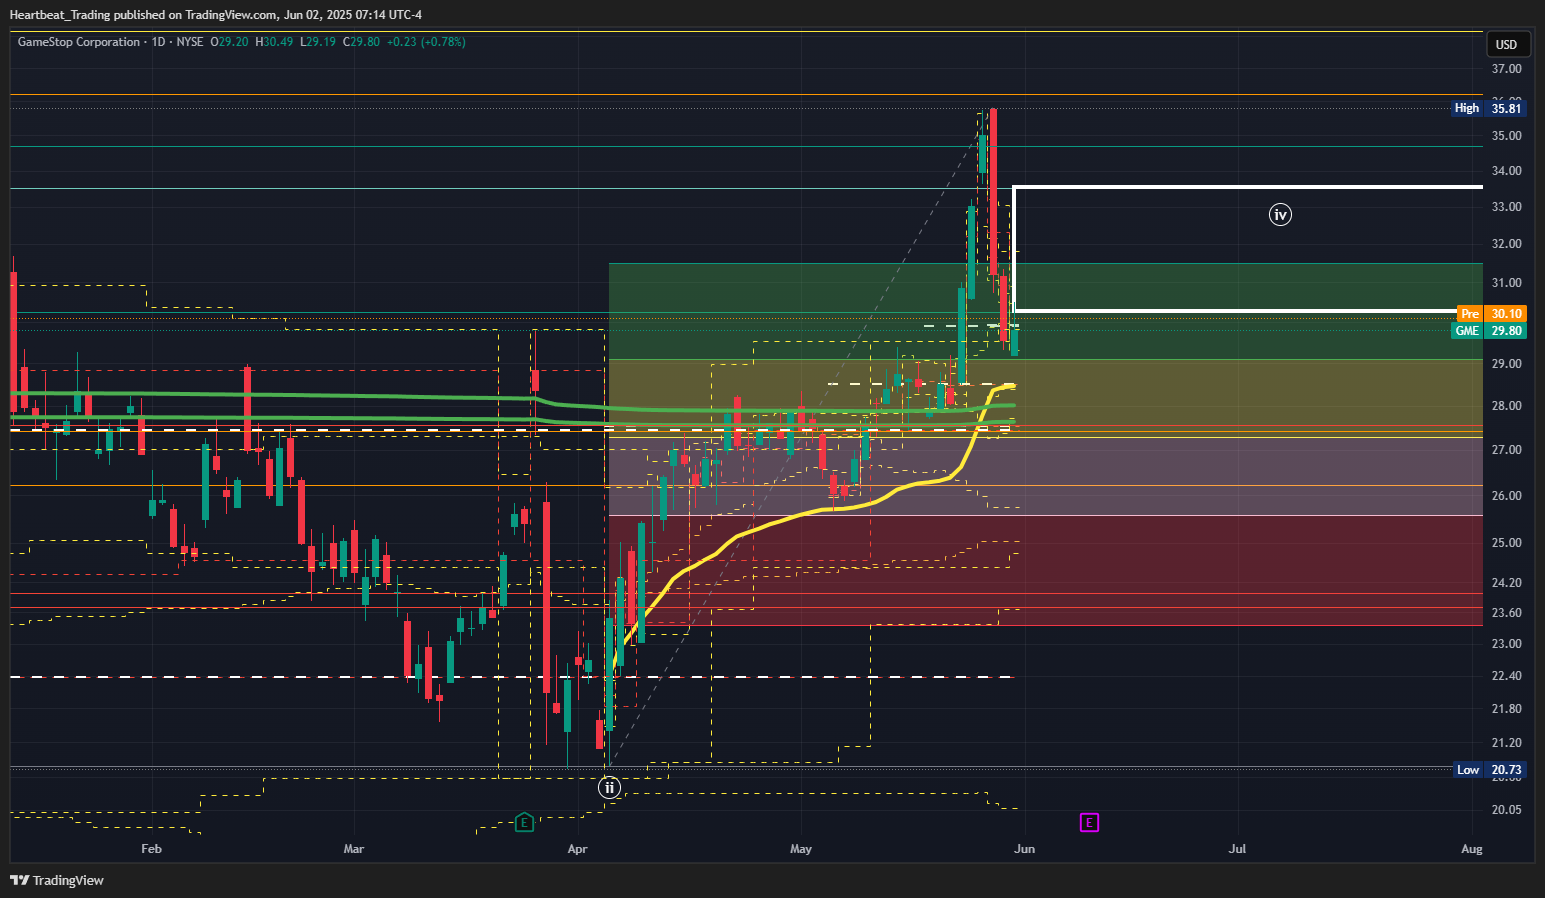This screenshot has height=898, width=1545.
Task: Click the green earnings E marker
Action: click(524, 823)
